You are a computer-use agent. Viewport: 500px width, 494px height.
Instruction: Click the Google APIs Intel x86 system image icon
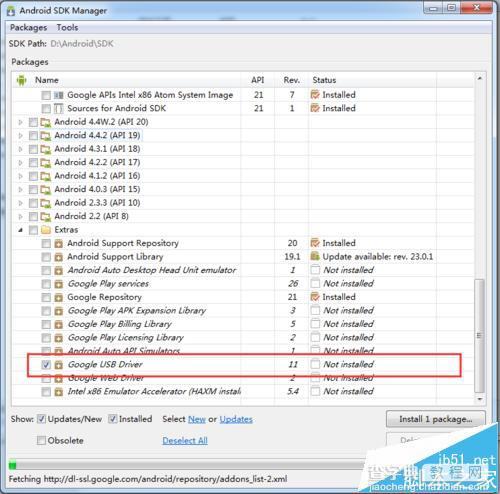point(58,95)
